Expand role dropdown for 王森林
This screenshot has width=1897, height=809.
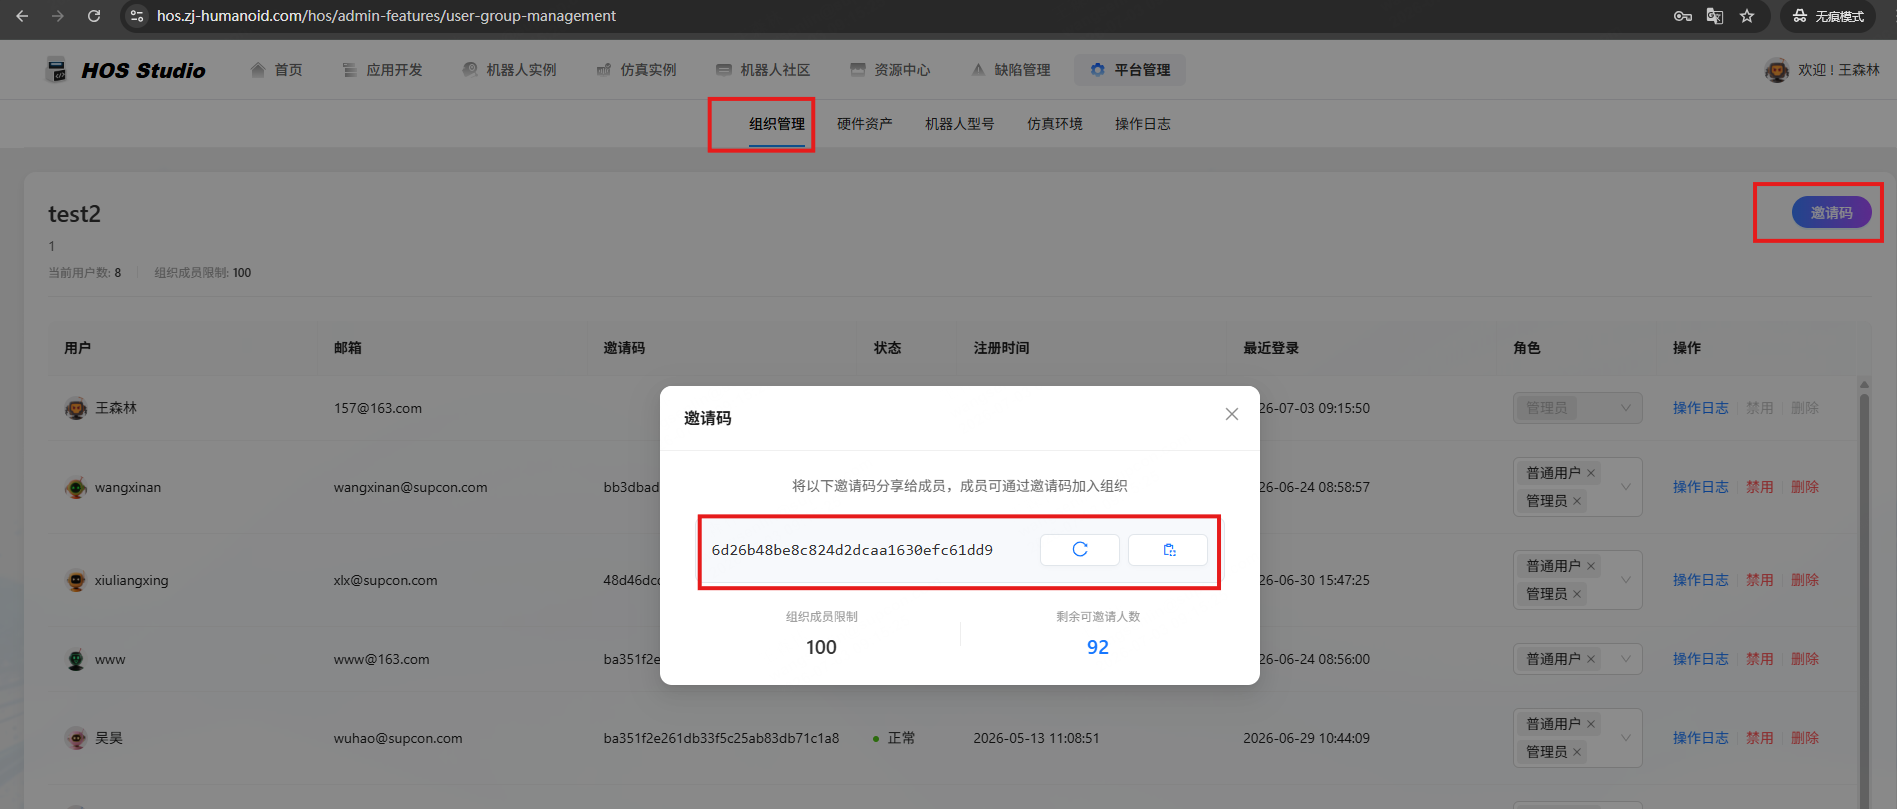click(x=1626, y=408)
